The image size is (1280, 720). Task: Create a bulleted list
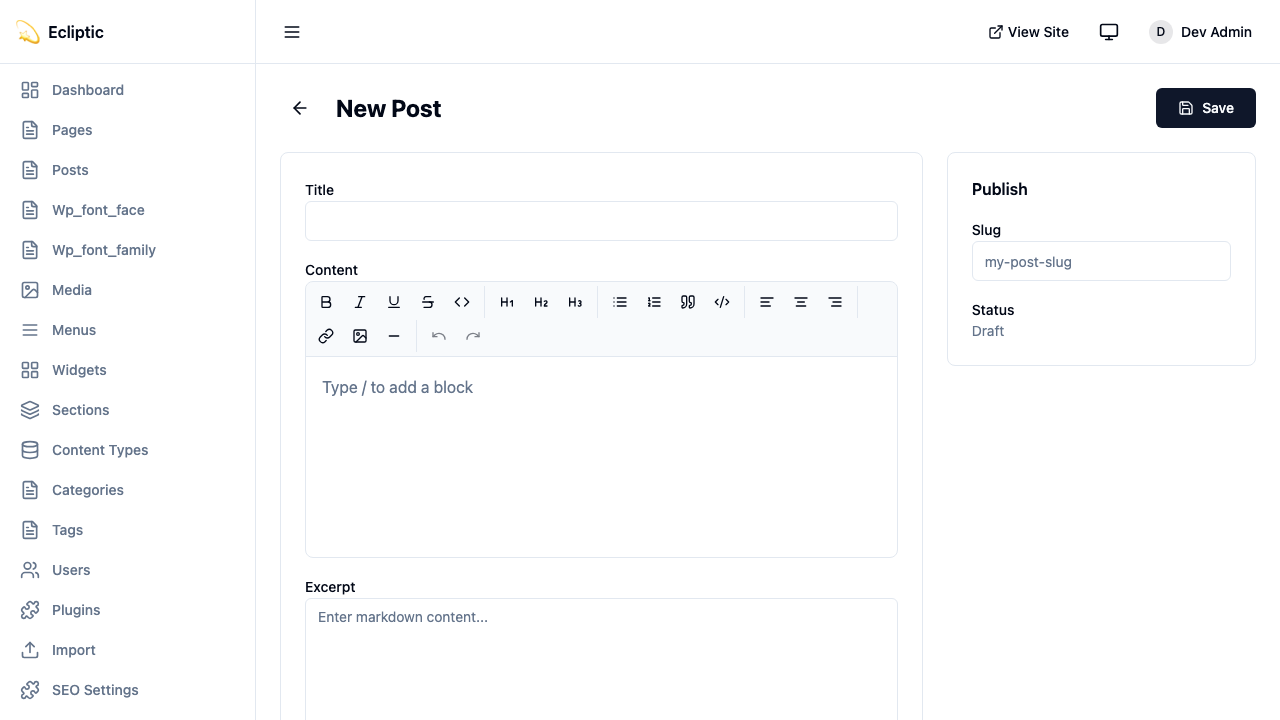(x=620, y=301)
